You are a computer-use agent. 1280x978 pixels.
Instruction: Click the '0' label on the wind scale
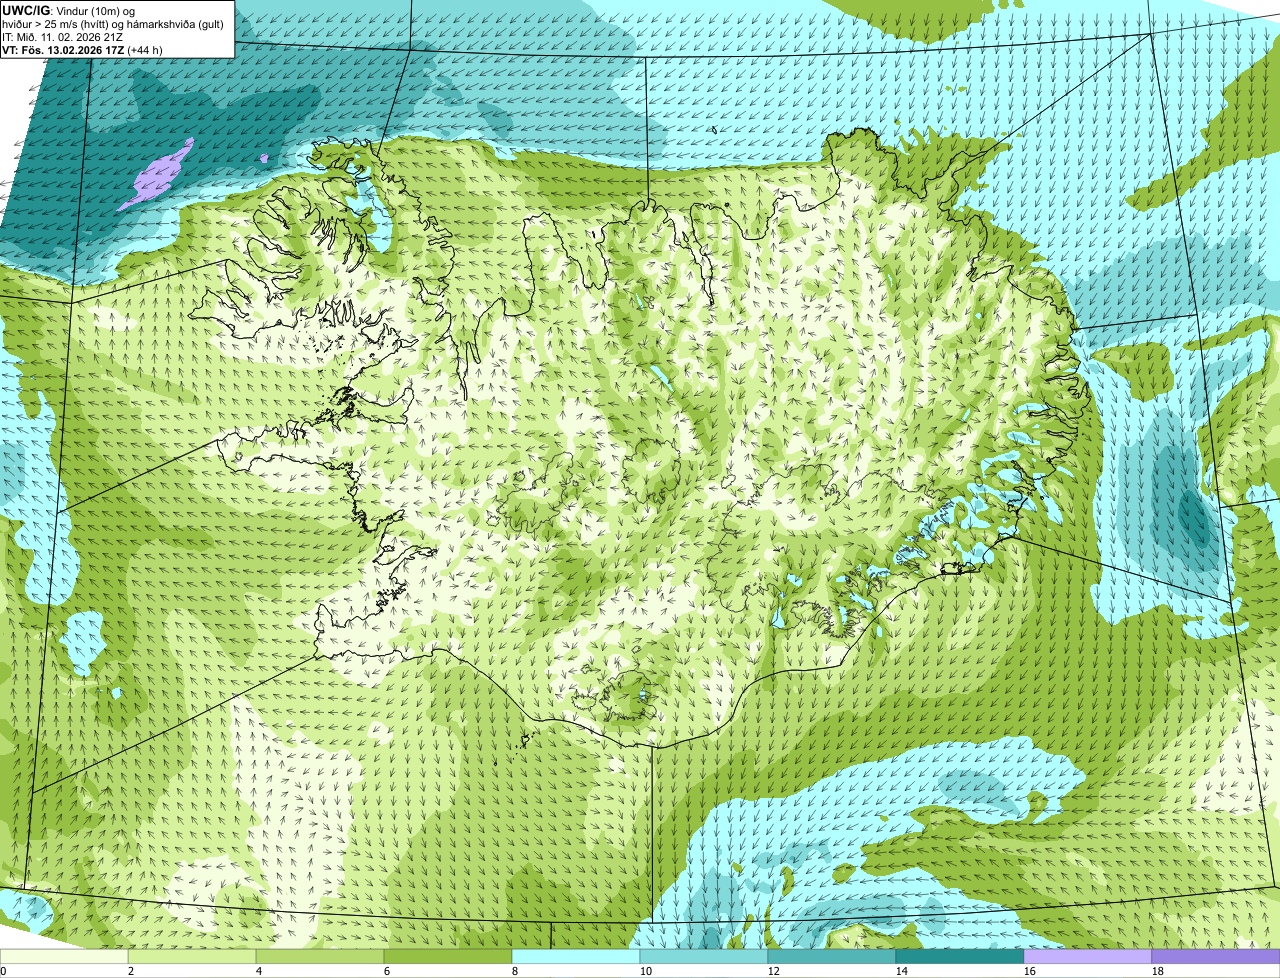3,971
